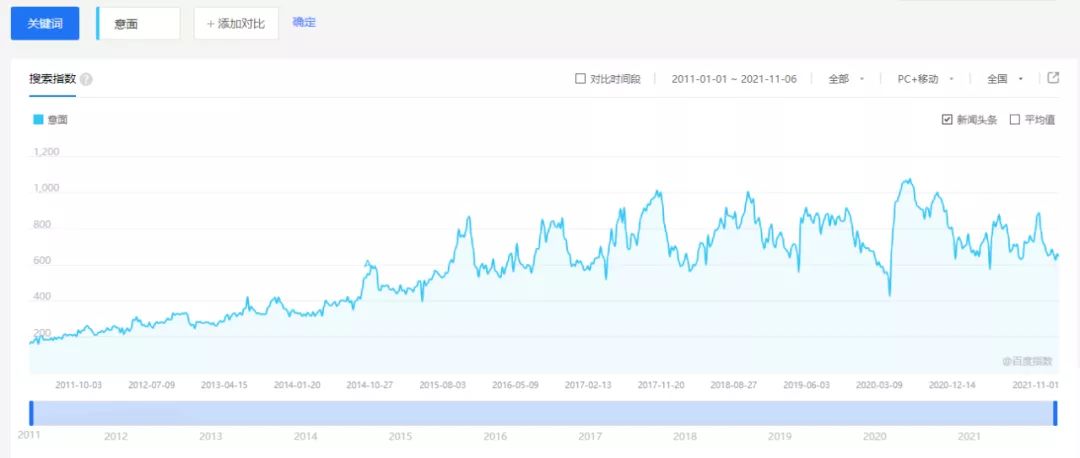
Task: Click the 2016 label on the timeline
Action: pyautogui.click(x=495, y=437)
